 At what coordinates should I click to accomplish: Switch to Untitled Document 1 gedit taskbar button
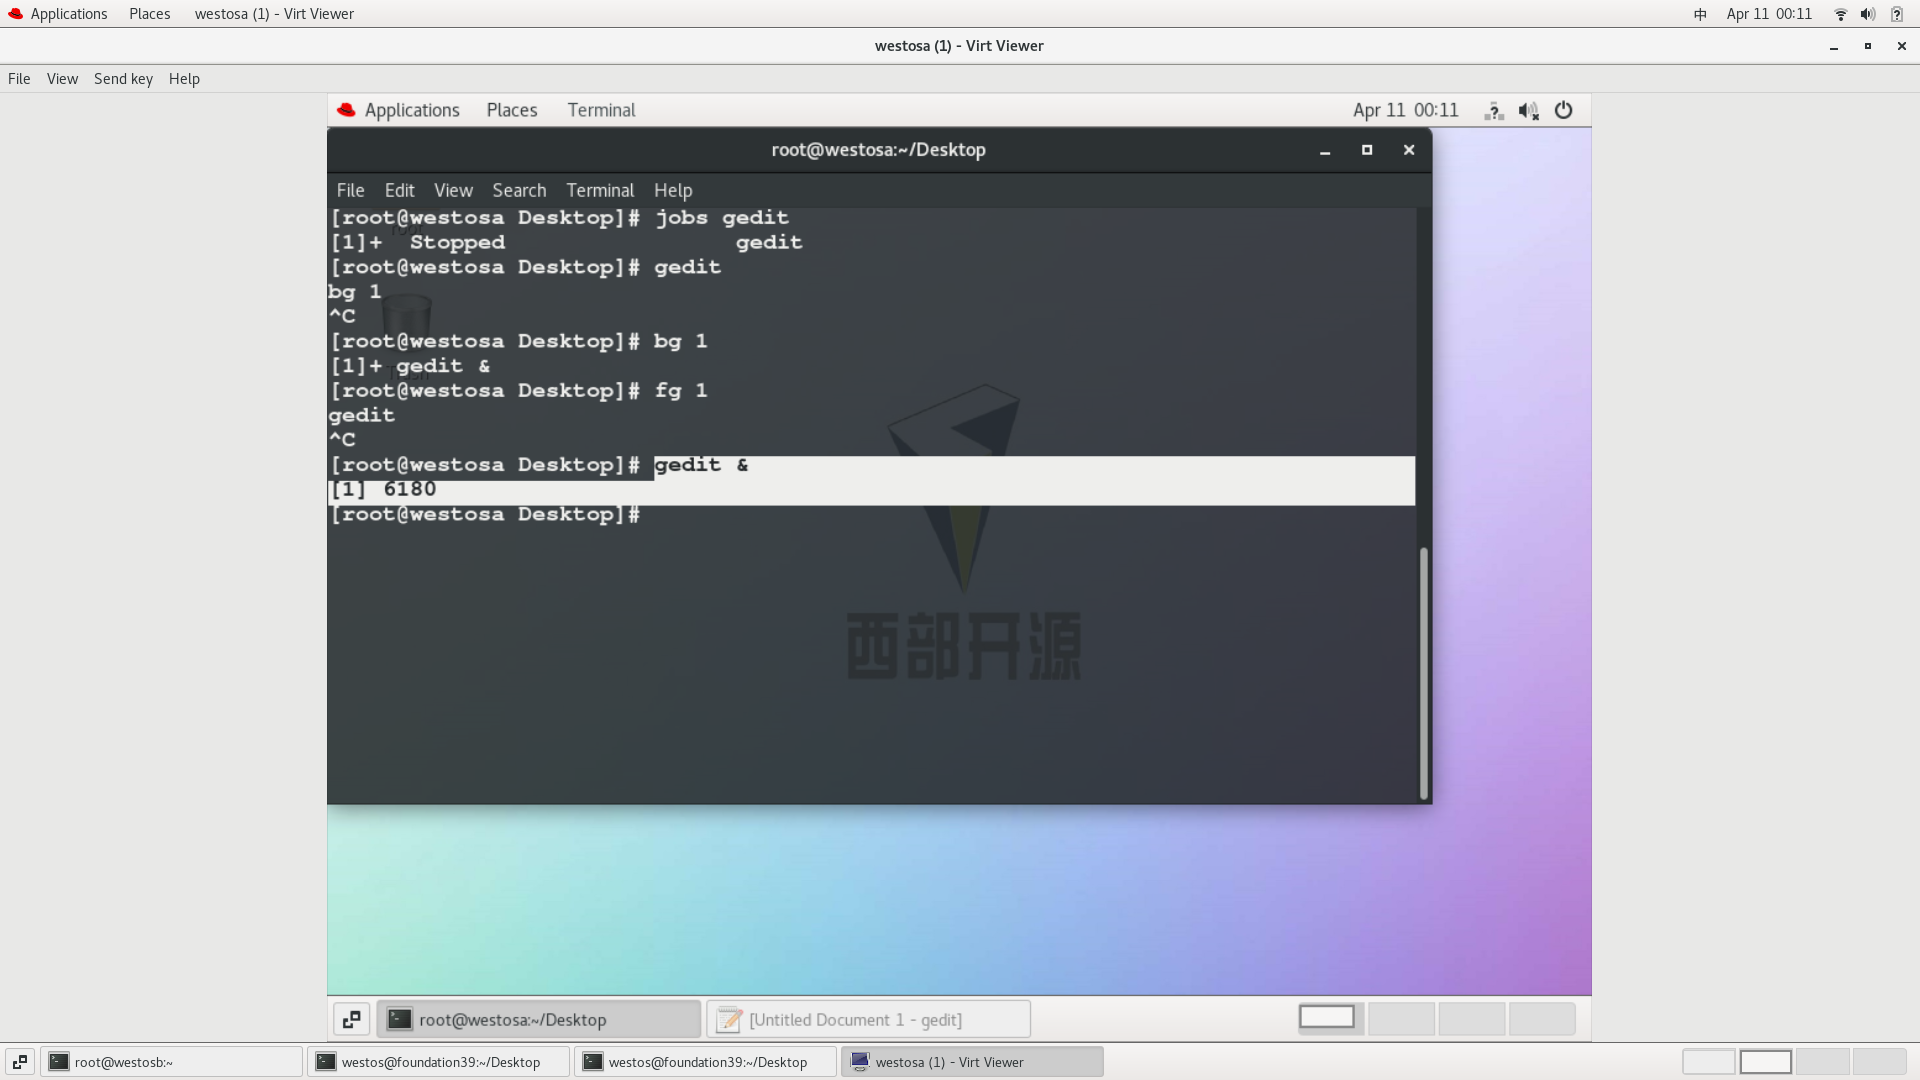868,1020
